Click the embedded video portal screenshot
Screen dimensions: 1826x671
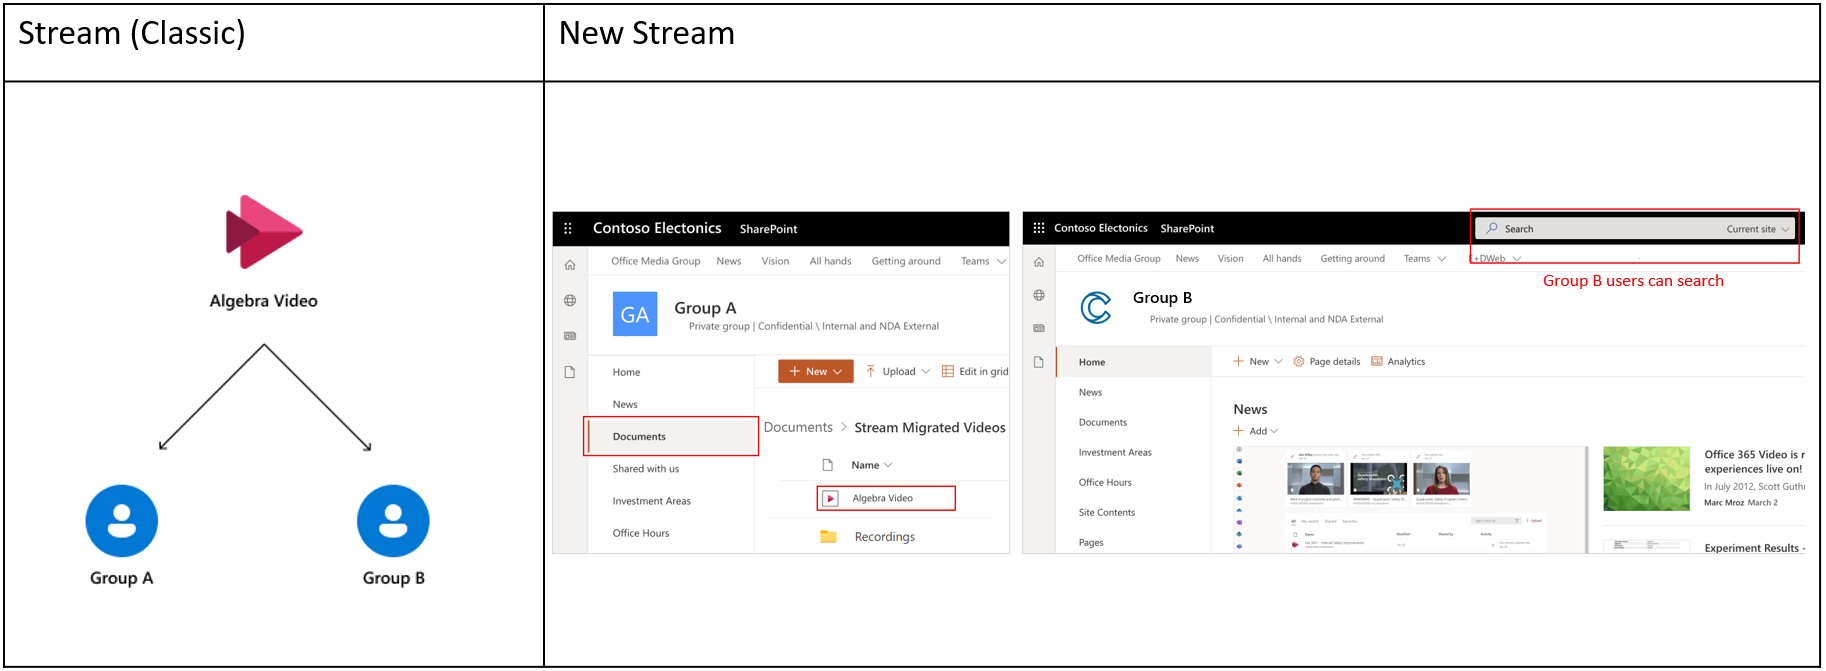point(1411,499)
